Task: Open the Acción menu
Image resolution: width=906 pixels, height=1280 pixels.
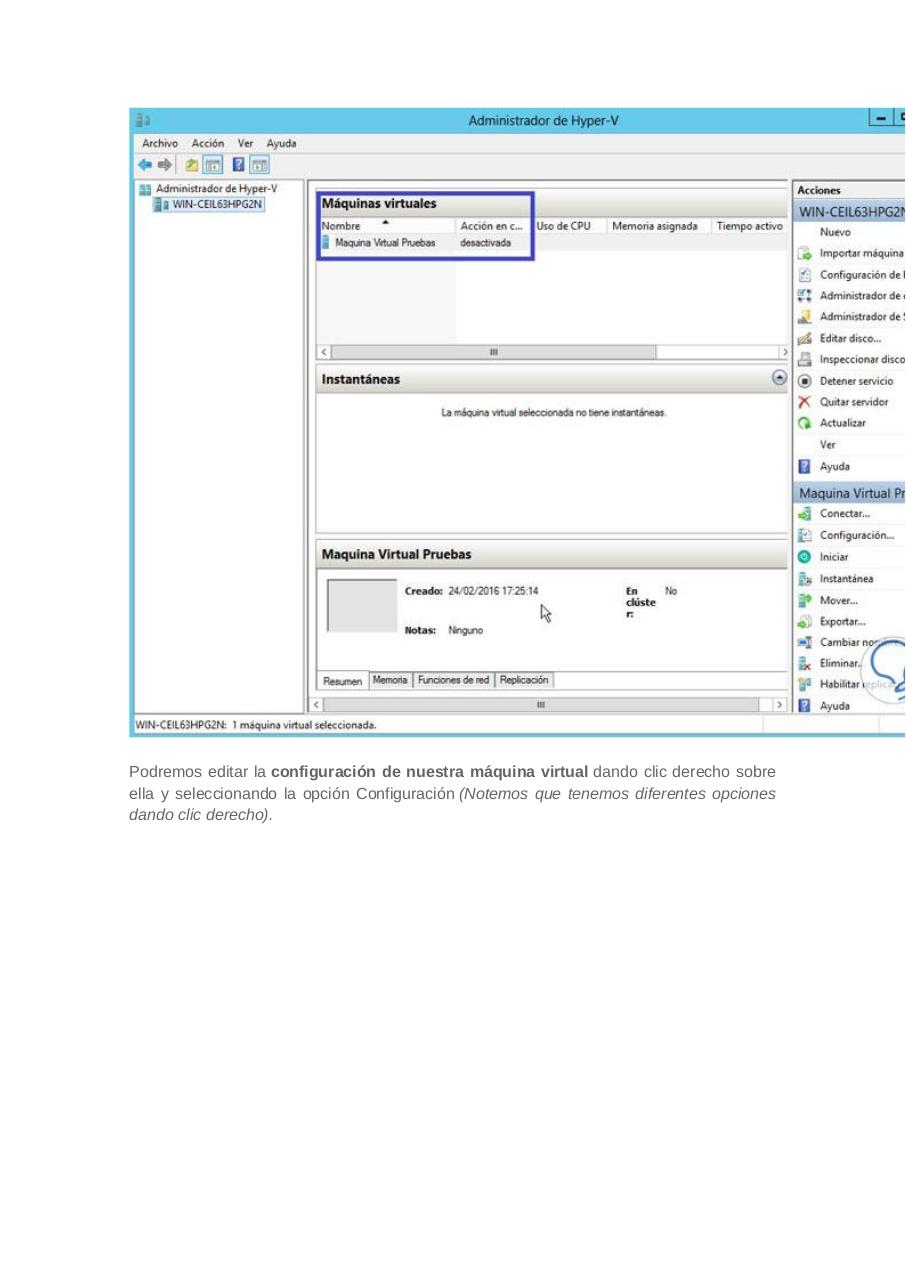Action: coord(207,143)
